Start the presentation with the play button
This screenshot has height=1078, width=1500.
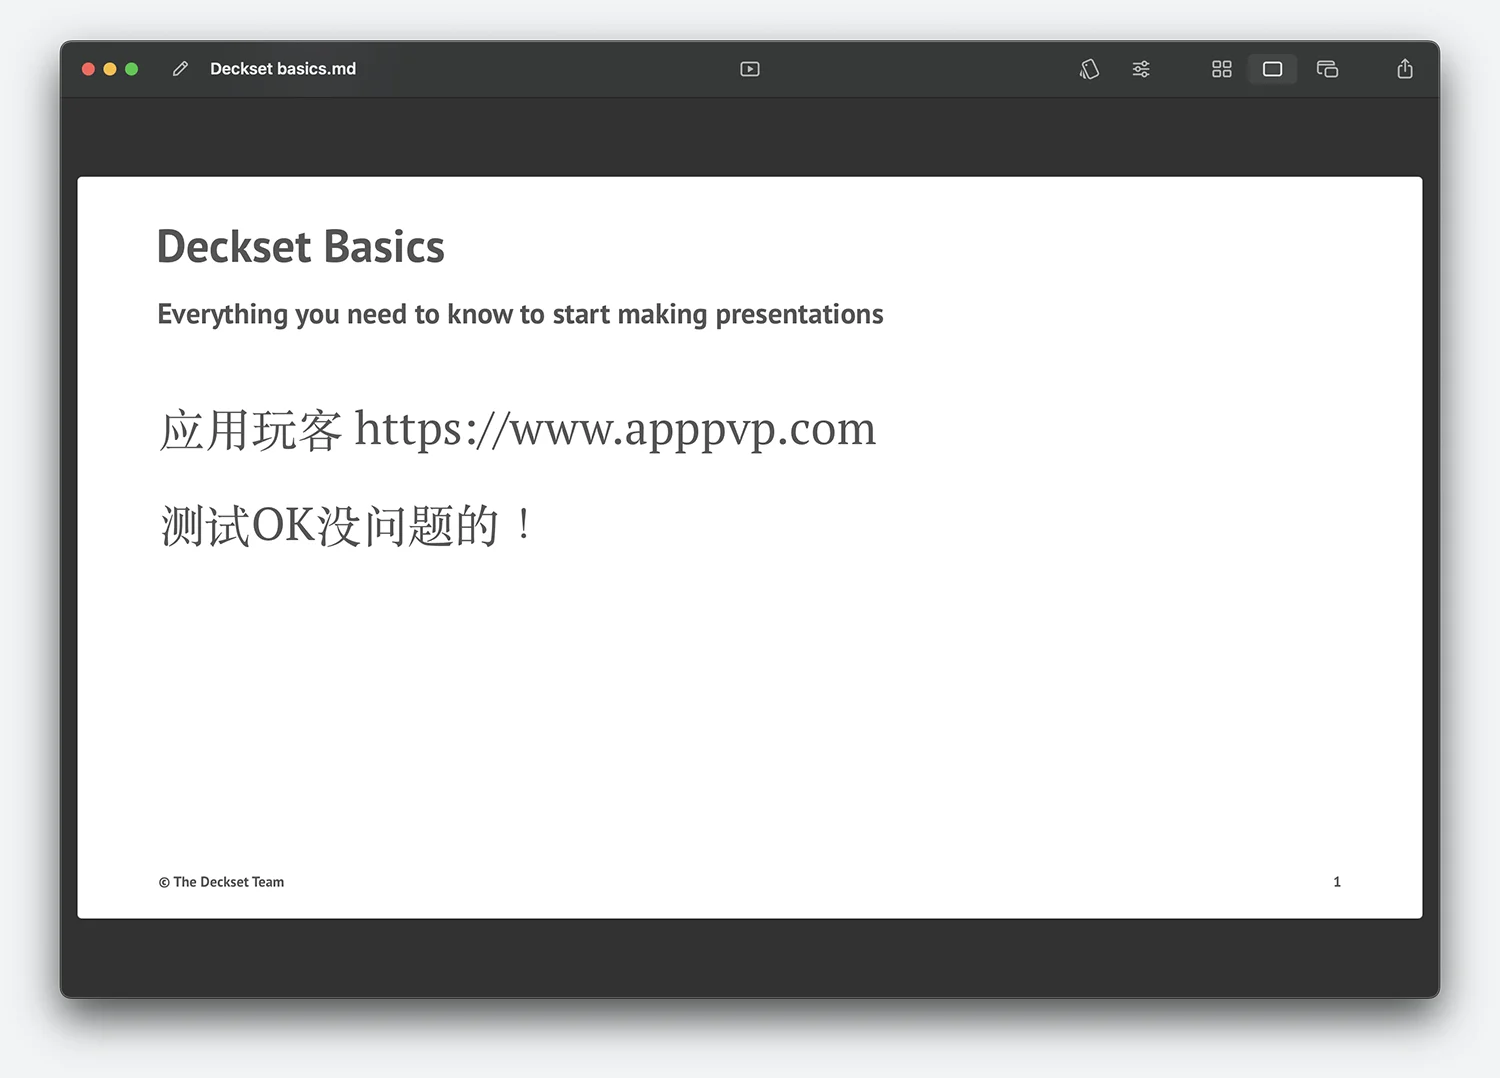point(750,69)
